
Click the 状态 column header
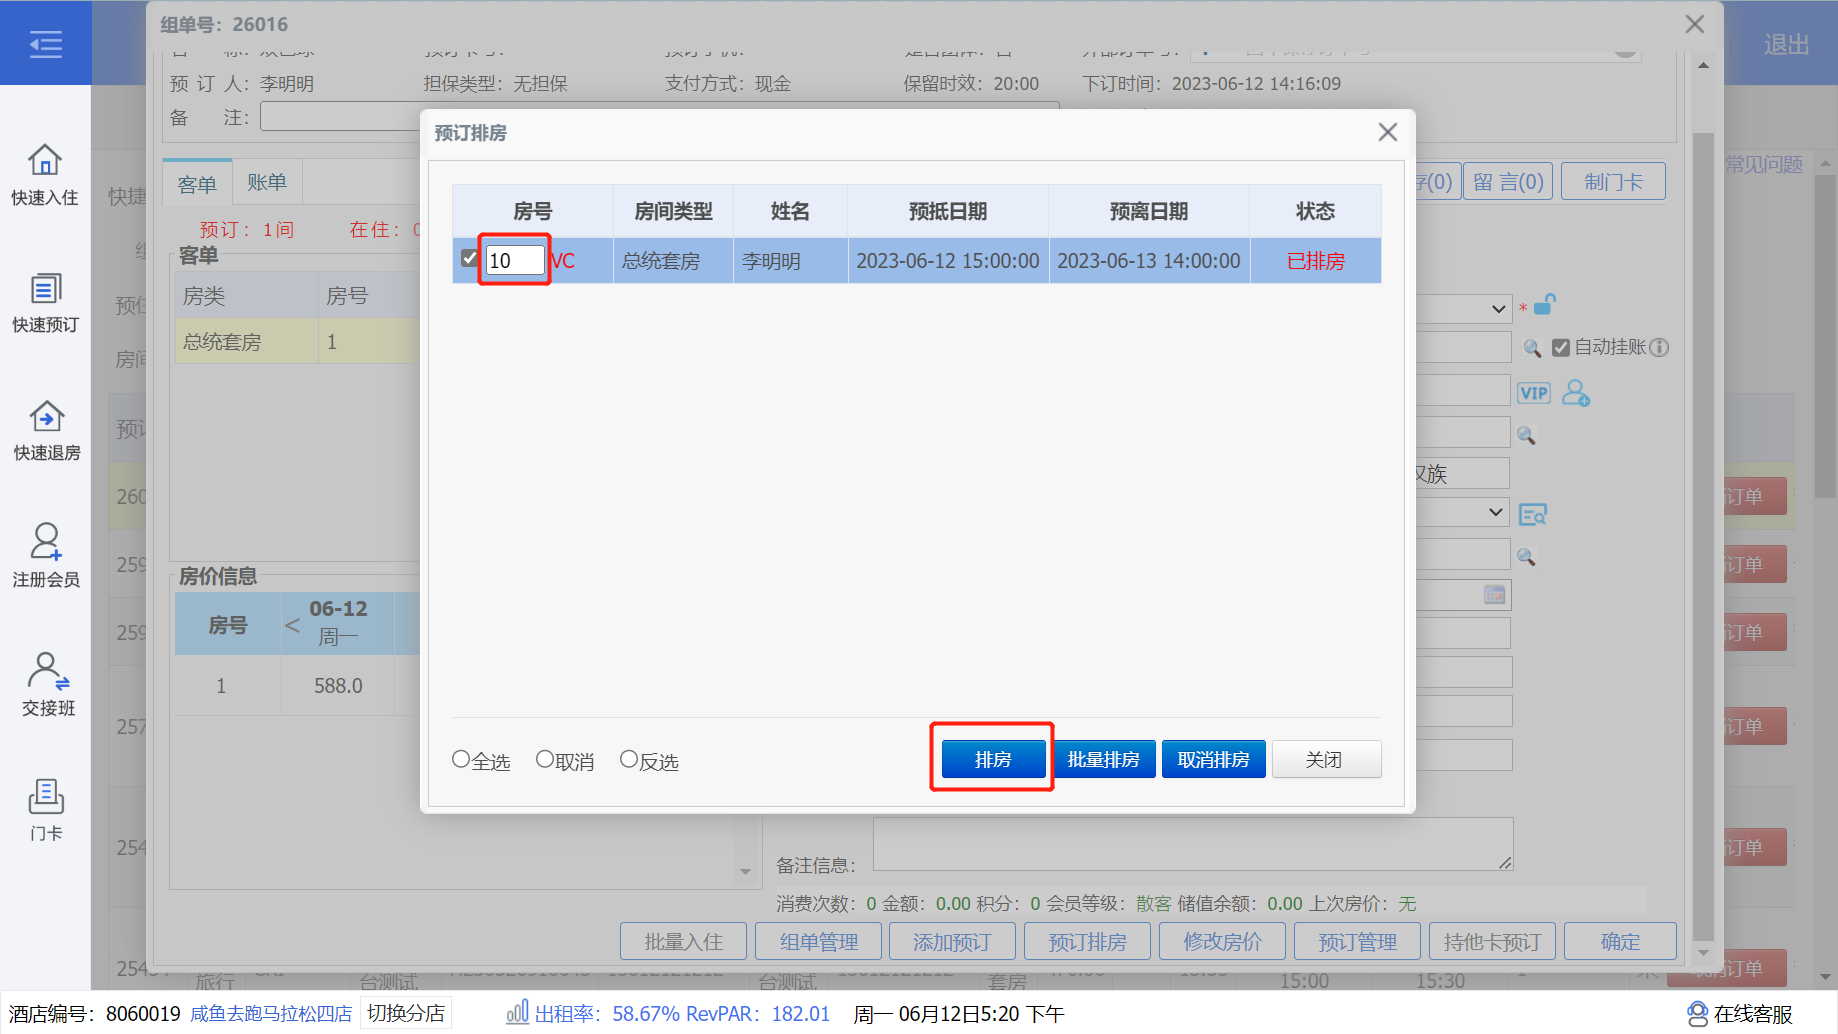tap(1315, 211)
